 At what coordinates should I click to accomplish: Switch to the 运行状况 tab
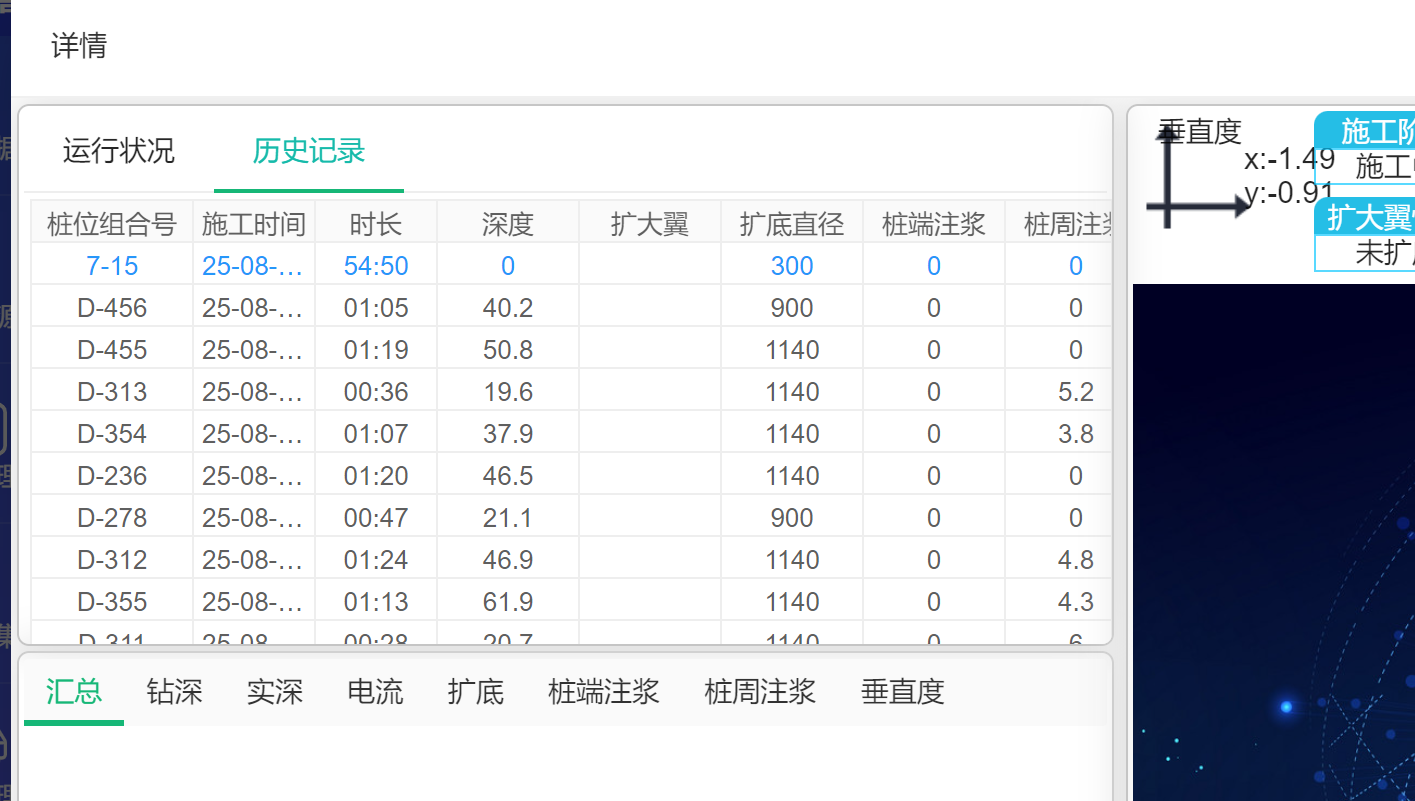tap(118, 151)
